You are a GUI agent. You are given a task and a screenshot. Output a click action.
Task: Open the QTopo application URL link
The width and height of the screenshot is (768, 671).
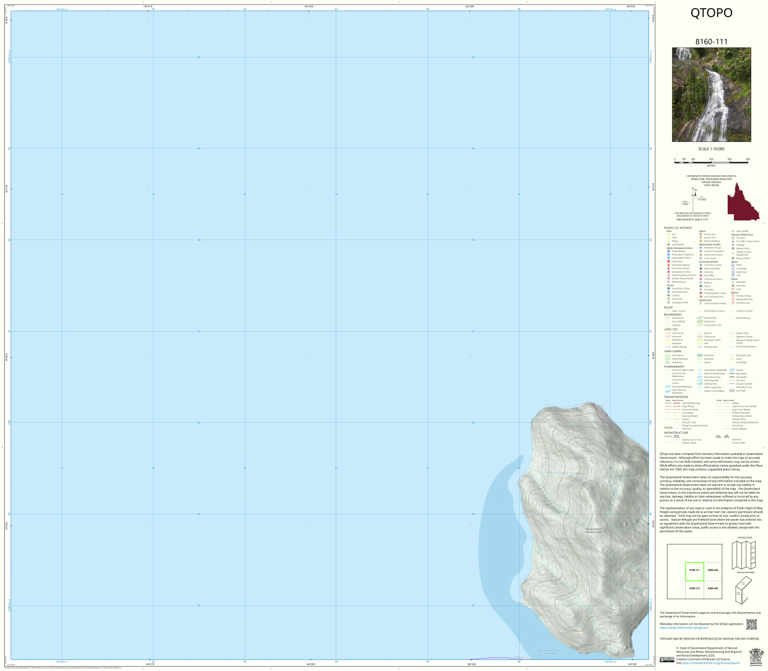tap(684, 627)
